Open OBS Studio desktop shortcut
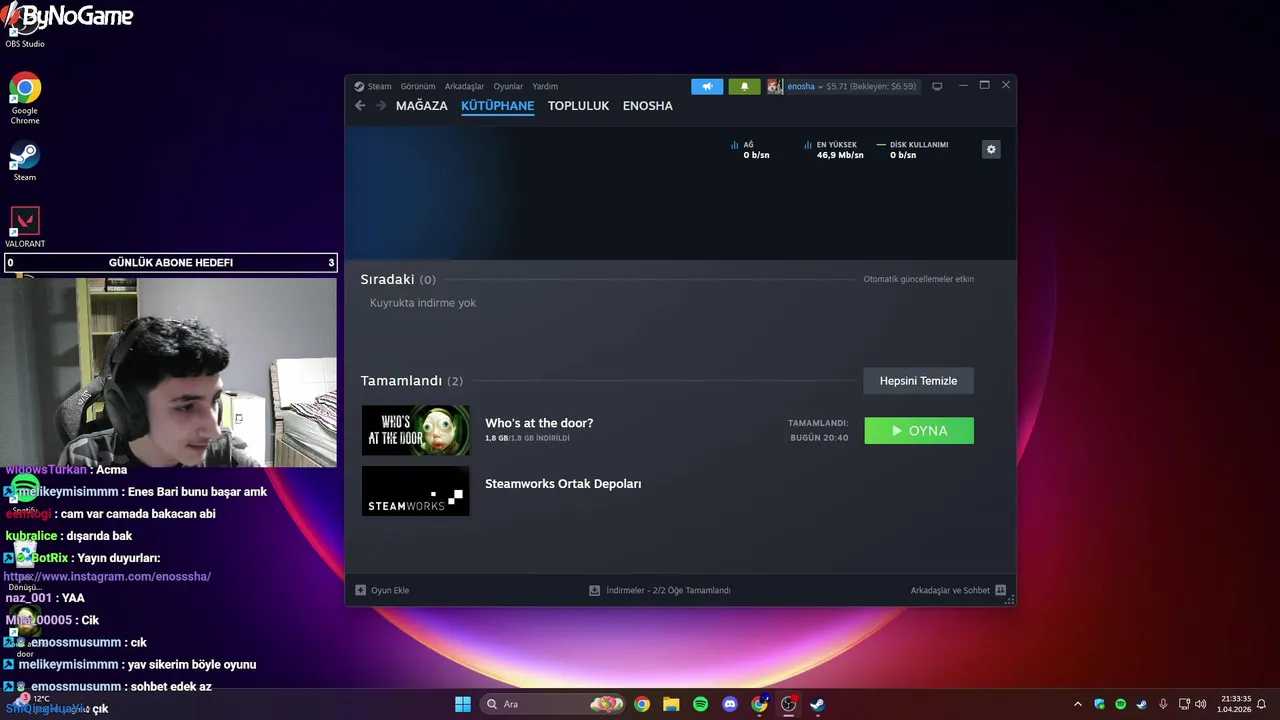Viewport: 1280px width, 720px height. 25,27
